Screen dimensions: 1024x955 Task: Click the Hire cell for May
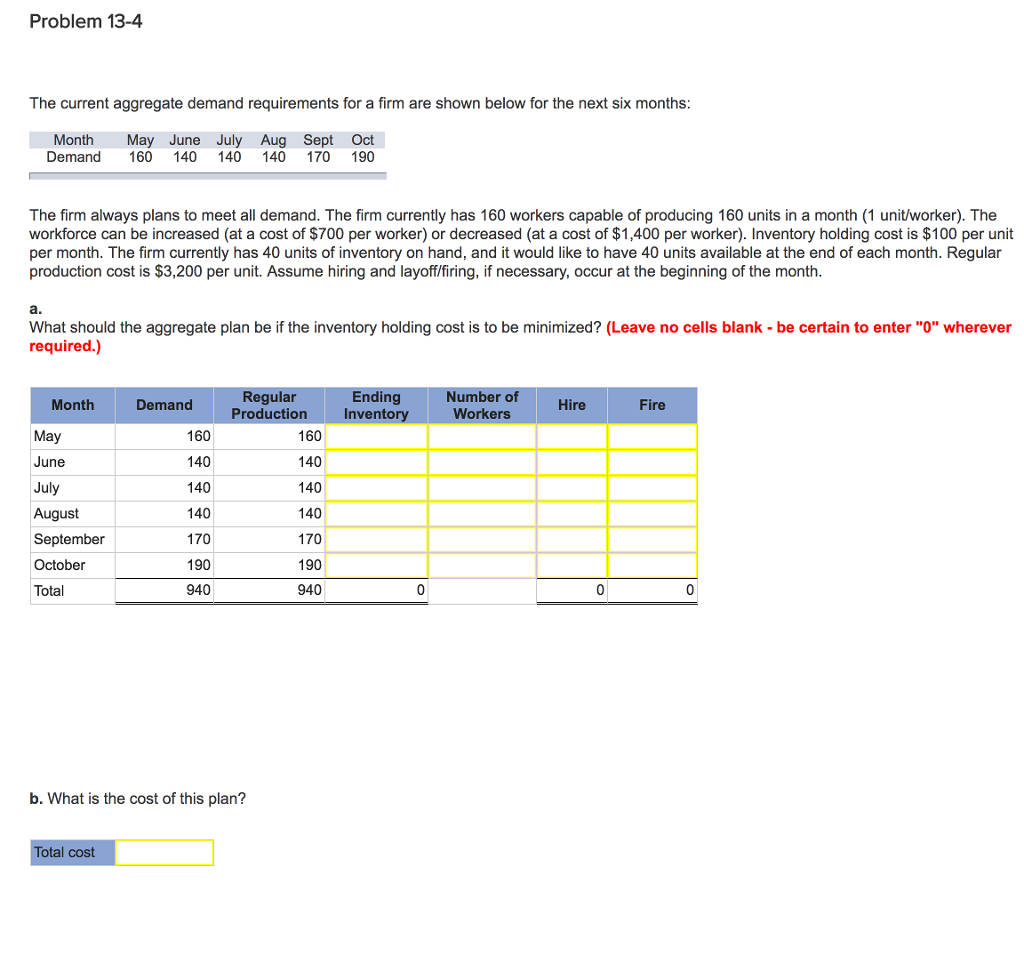[x=571, y=436]
